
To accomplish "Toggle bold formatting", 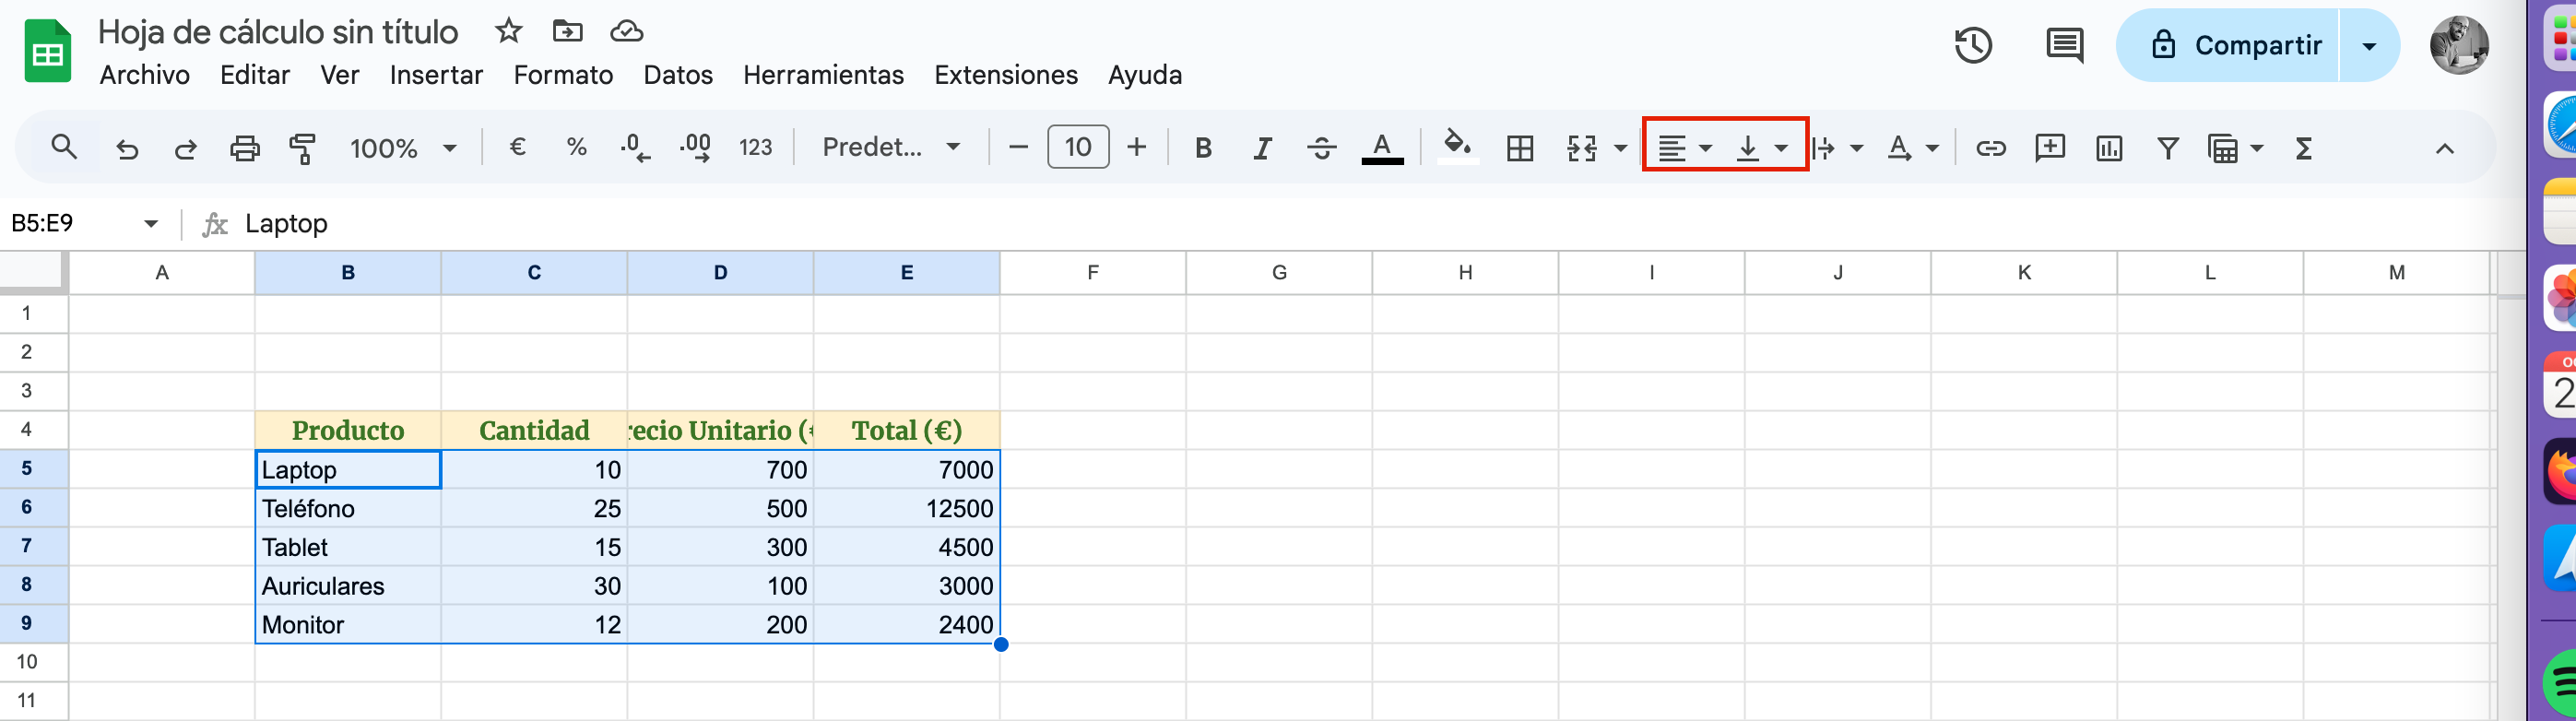I will click(x=1203, y=148).
